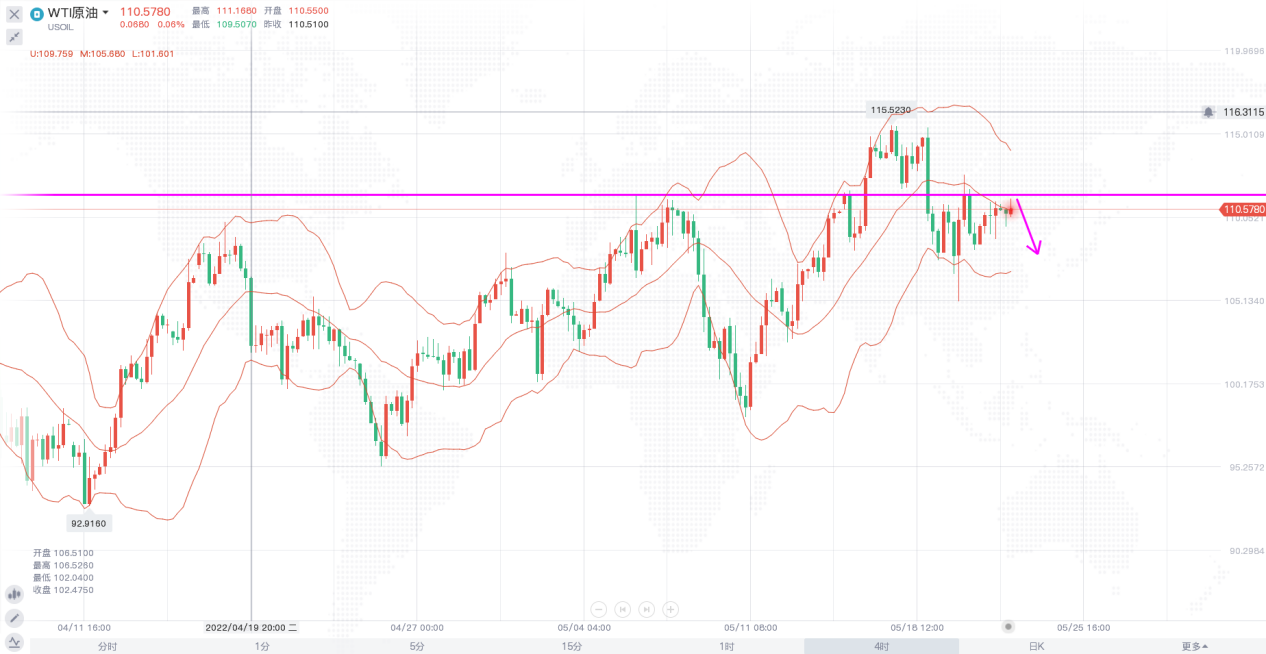The height and width of the screenshot is (654, 1266).
Task: Click the WTI原油 round symbol icon
Action: coord(36,14)
